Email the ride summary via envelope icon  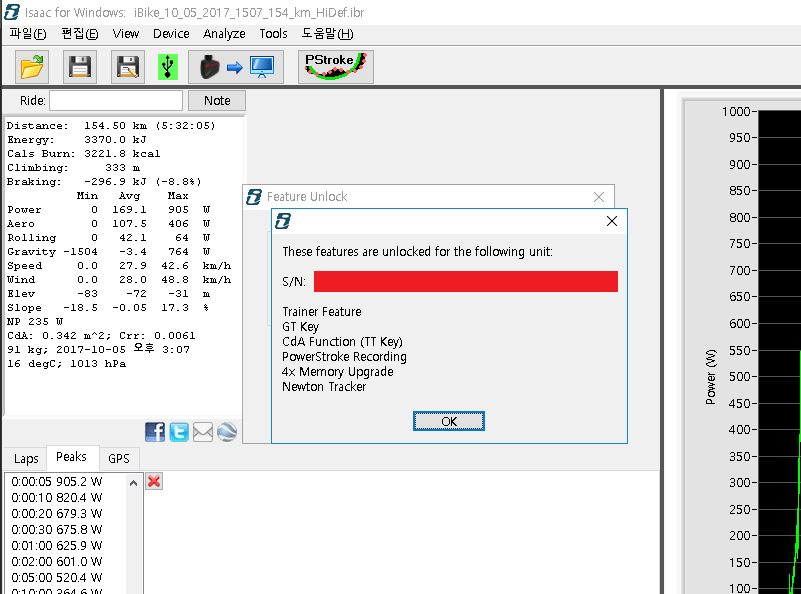tap(203, 432)
